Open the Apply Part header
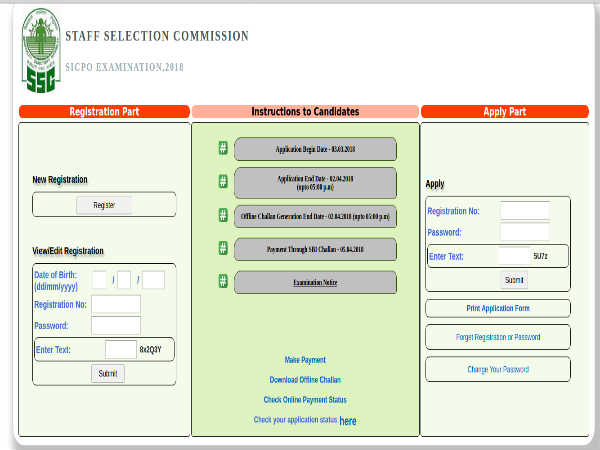The width and height of the screenshot is (600, 450). coord(505,111)
